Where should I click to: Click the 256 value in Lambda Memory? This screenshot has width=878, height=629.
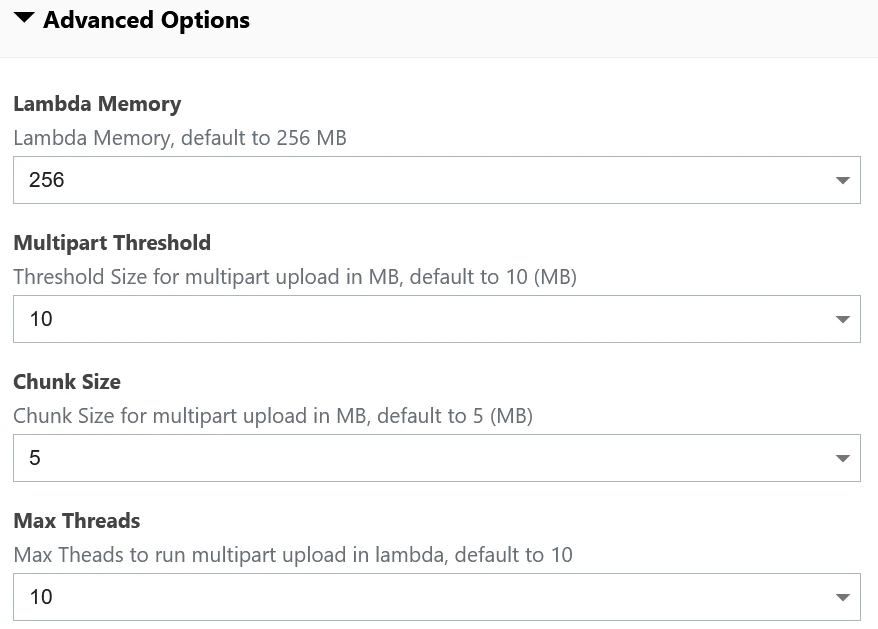point(47,181)
